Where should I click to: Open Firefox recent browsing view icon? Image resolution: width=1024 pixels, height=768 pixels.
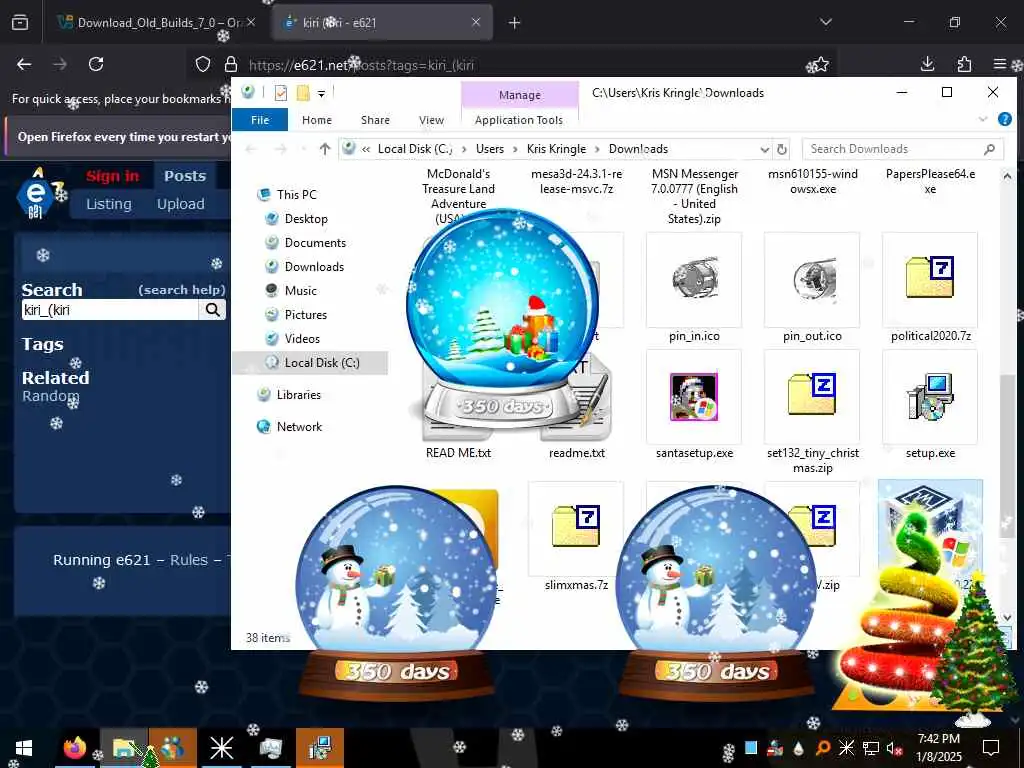(20, 23)
